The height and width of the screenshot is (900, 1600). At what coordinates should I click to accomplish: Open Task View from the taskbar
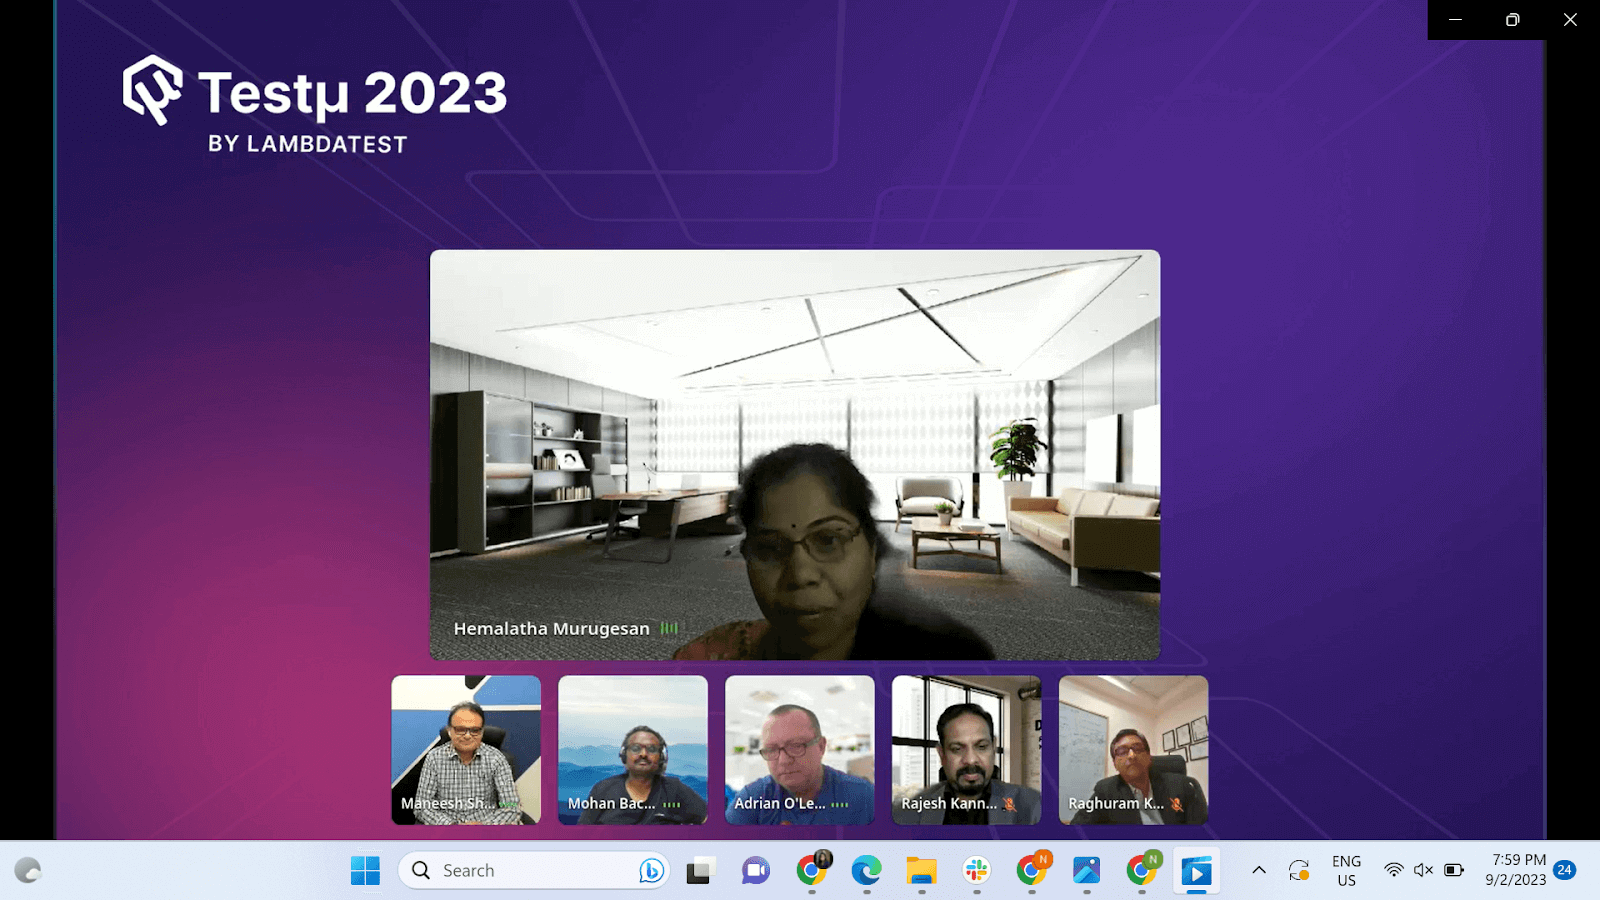(x=699, y=871)
